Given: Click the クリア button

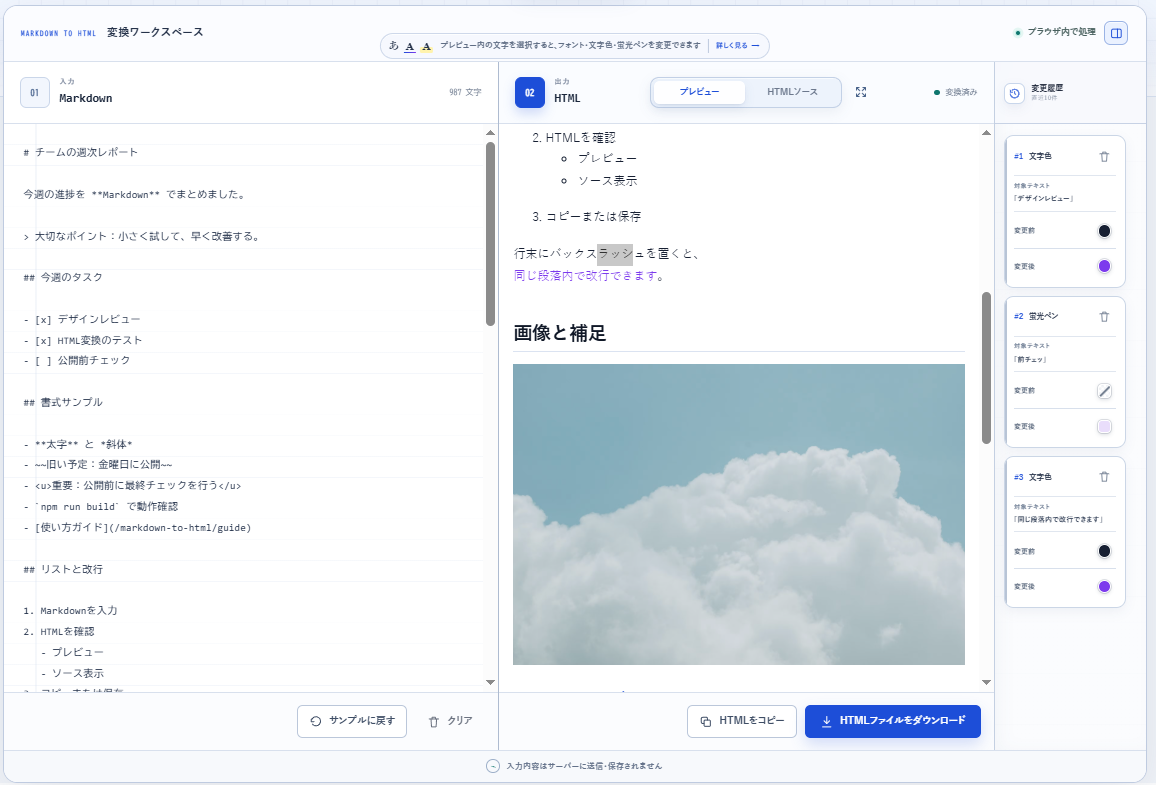Looking at the screenshot, I should point(450,721).
